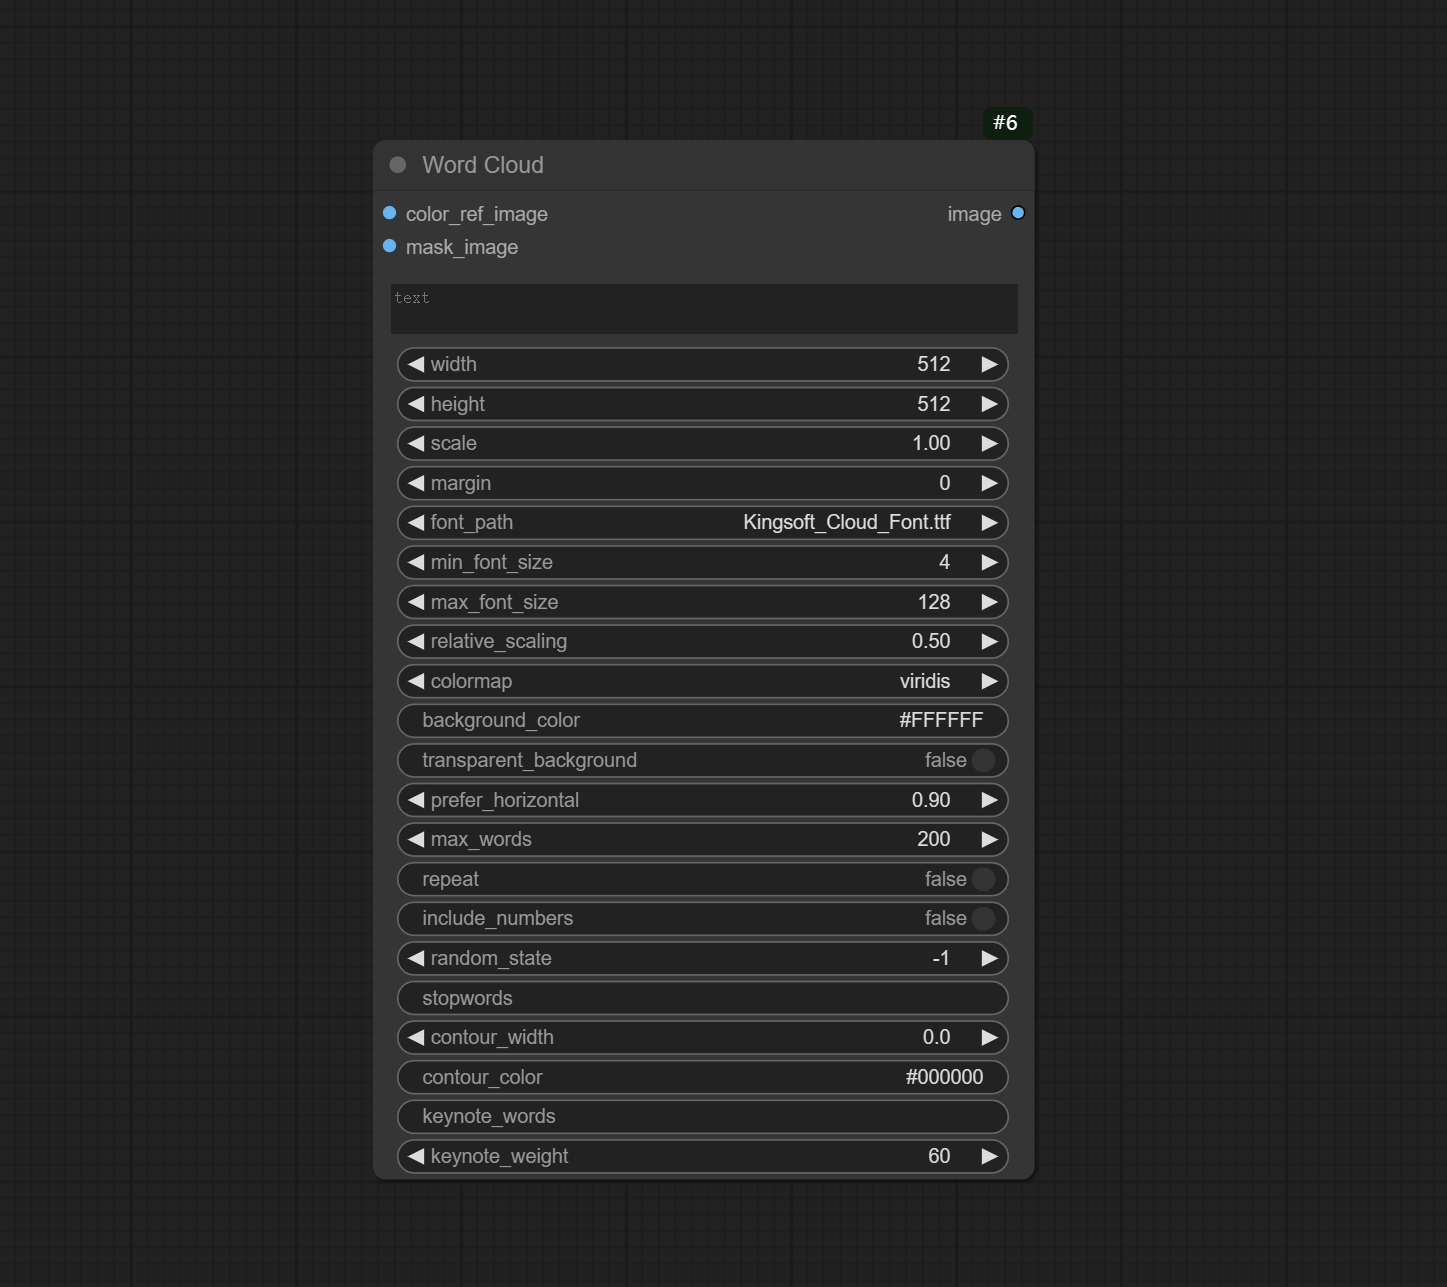Decrease height with the left arrow
The width and height of the screenshot is (1447, 1287).
point(416,404)
